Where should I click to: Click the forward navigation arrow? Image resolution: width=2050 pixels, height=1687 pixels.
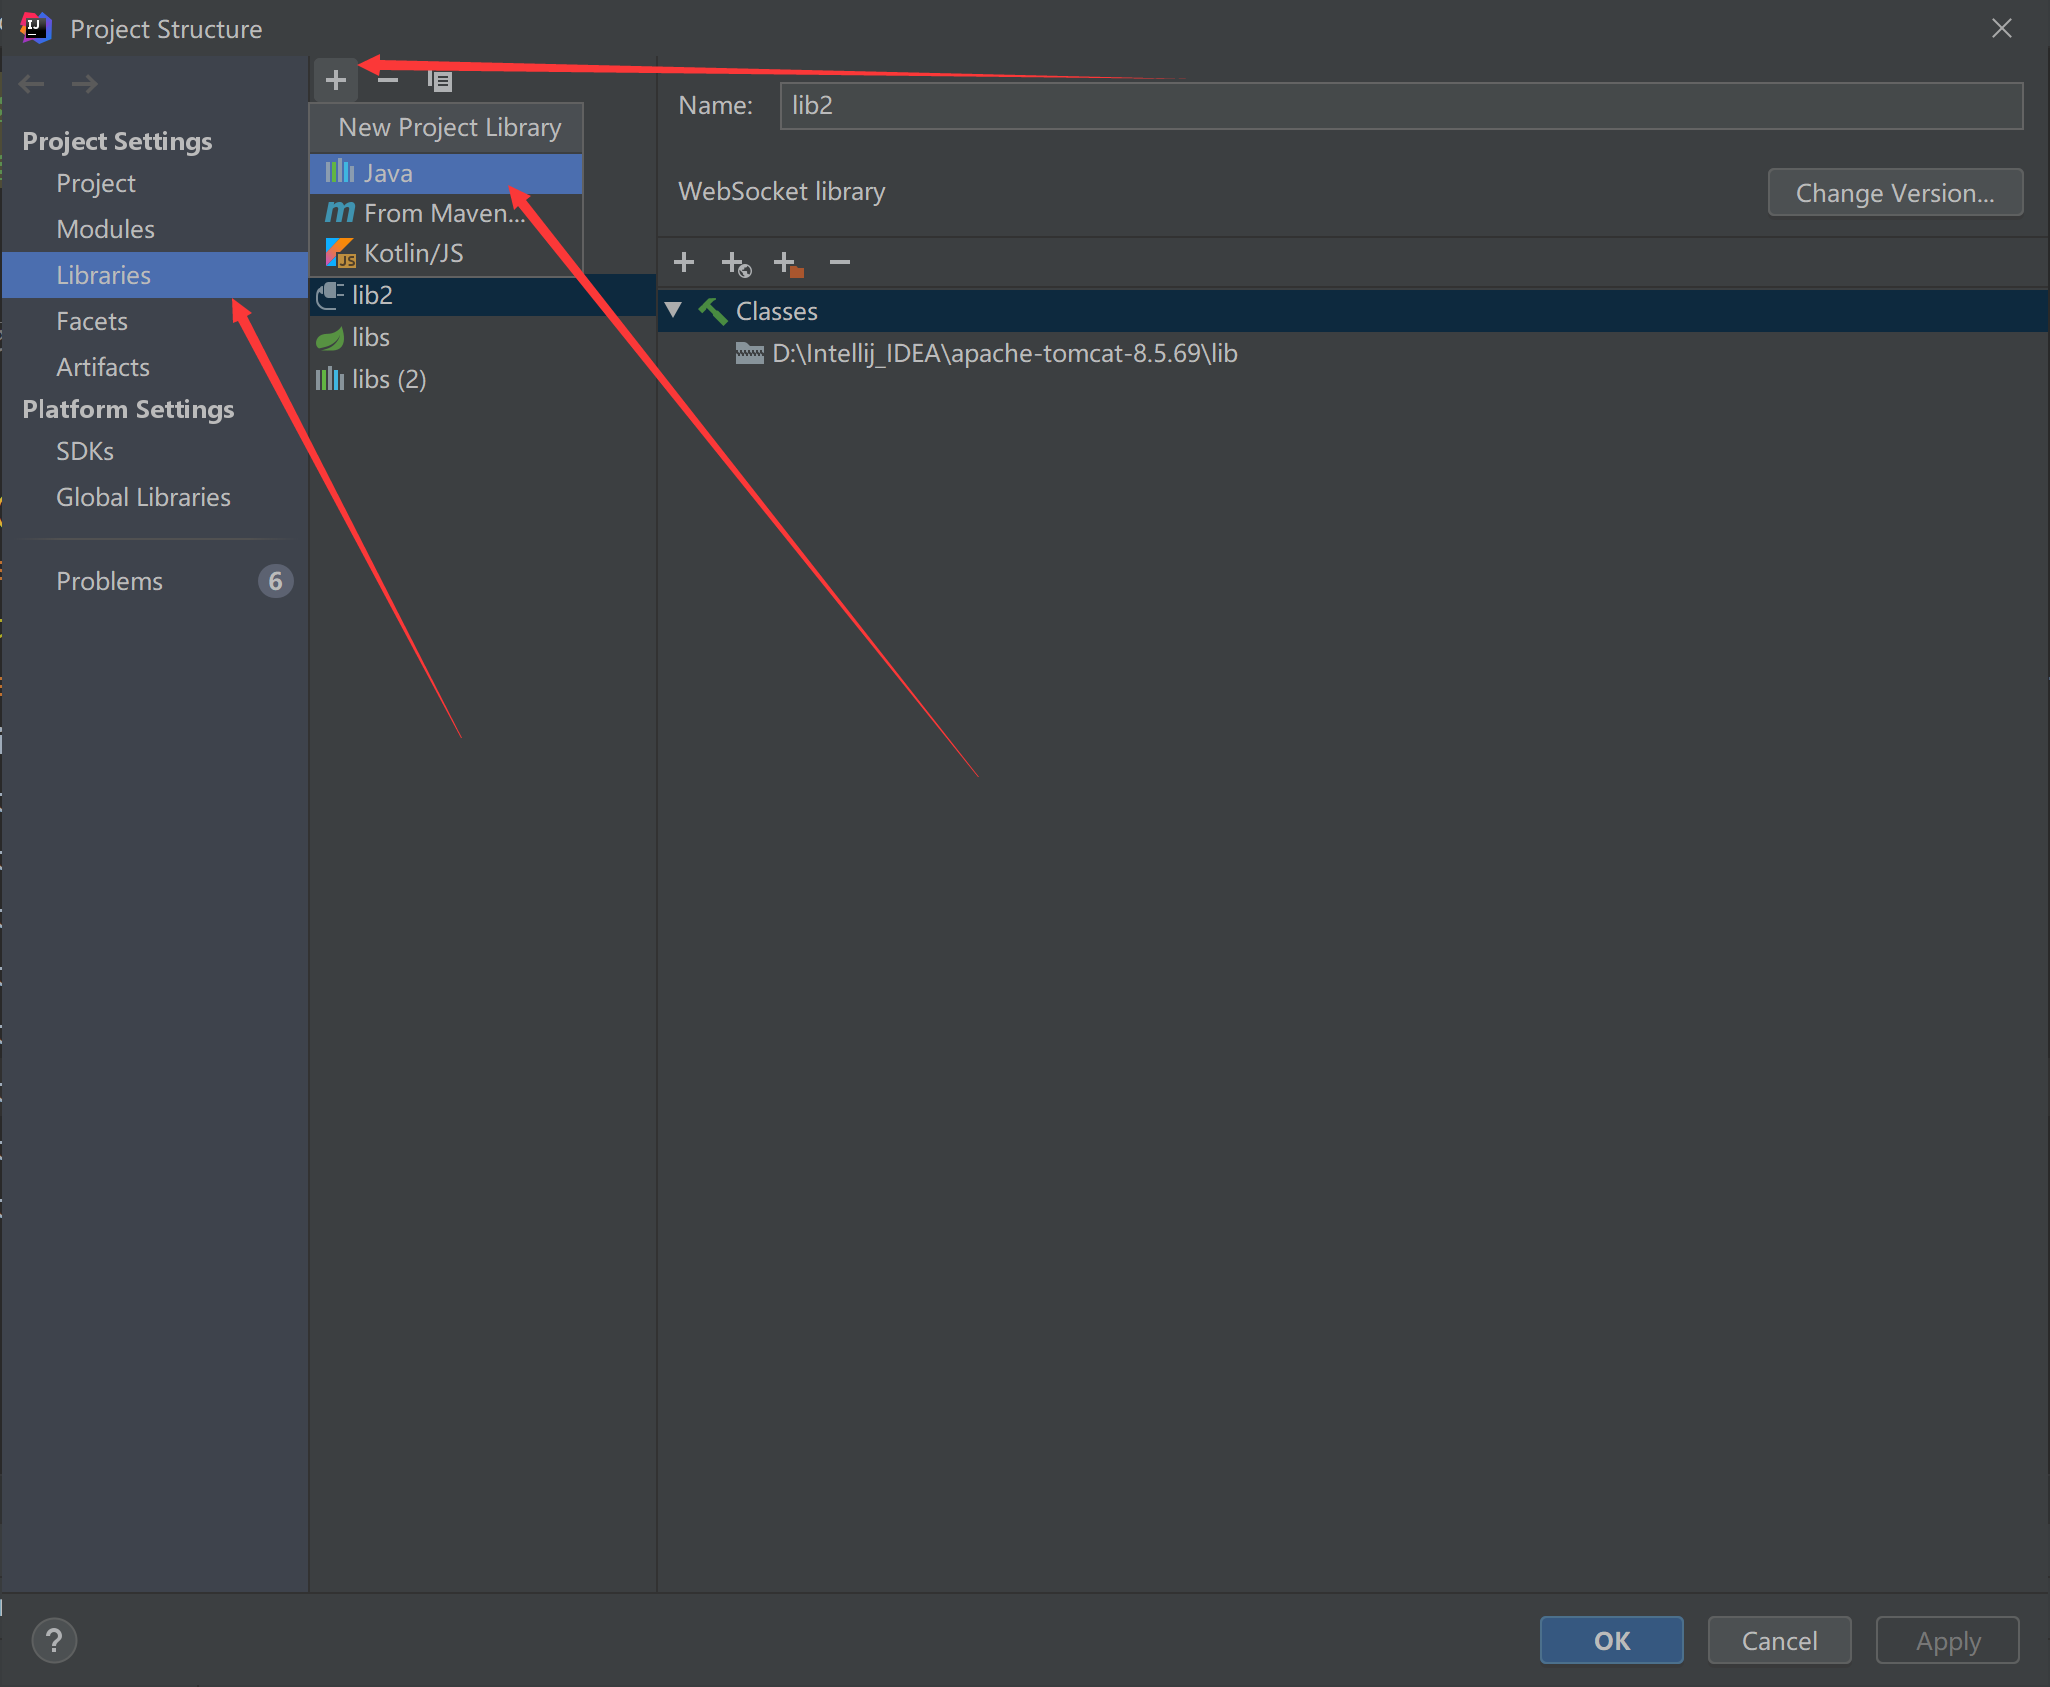pyautogui.click(x=85, y=84)
